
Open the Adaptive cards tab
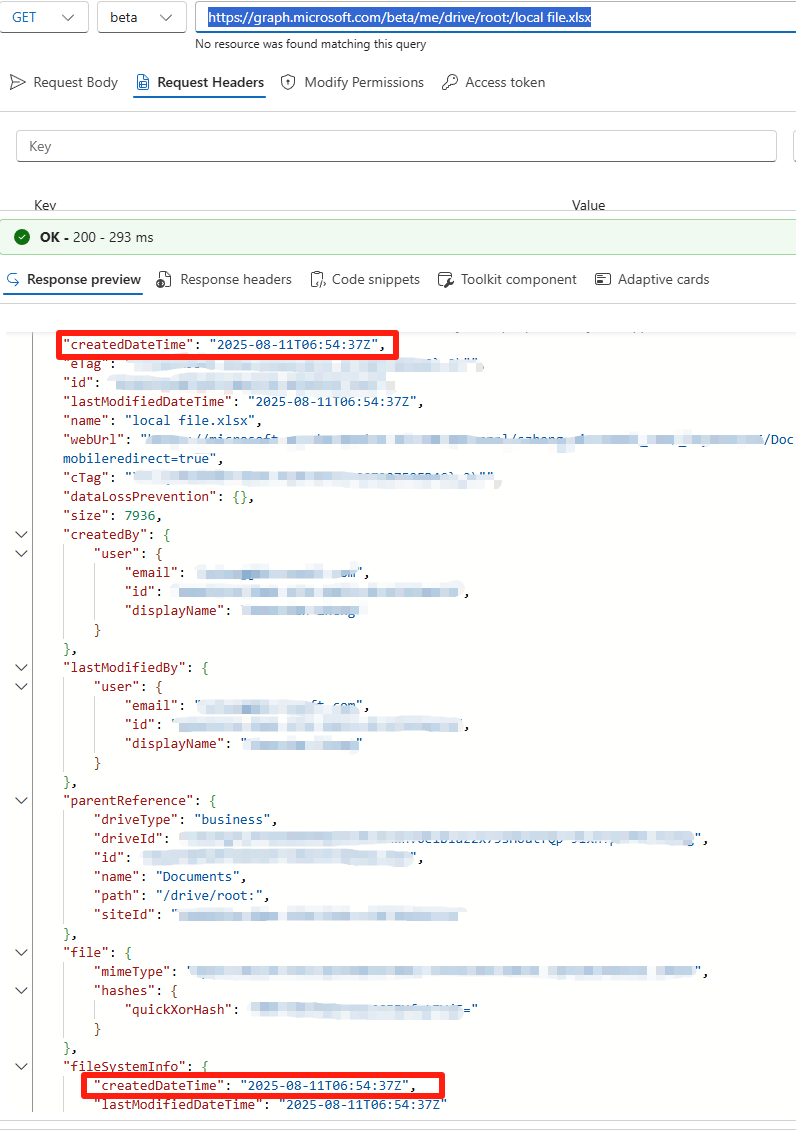[652, 280]
